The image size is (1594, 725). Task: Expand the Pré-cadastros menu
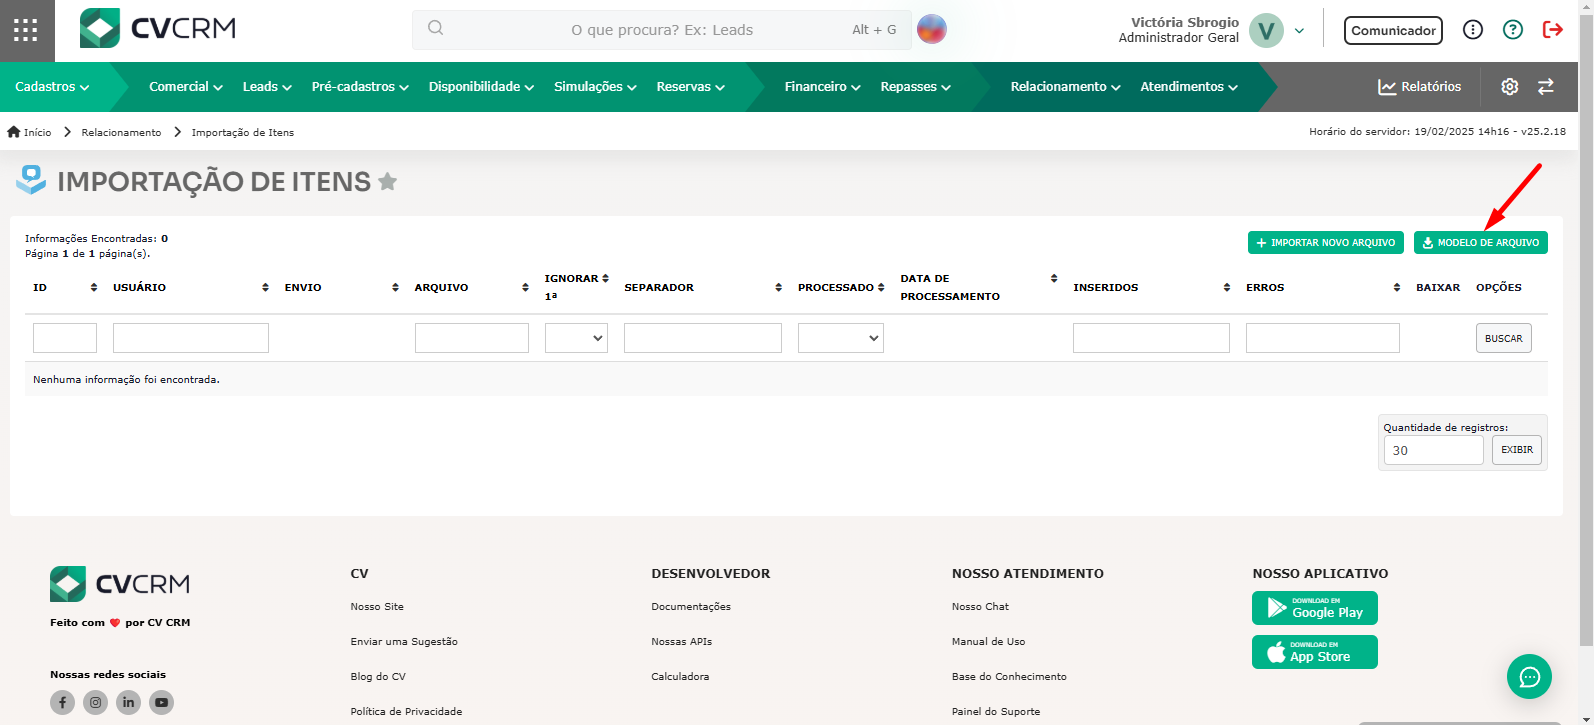point(360,87)
